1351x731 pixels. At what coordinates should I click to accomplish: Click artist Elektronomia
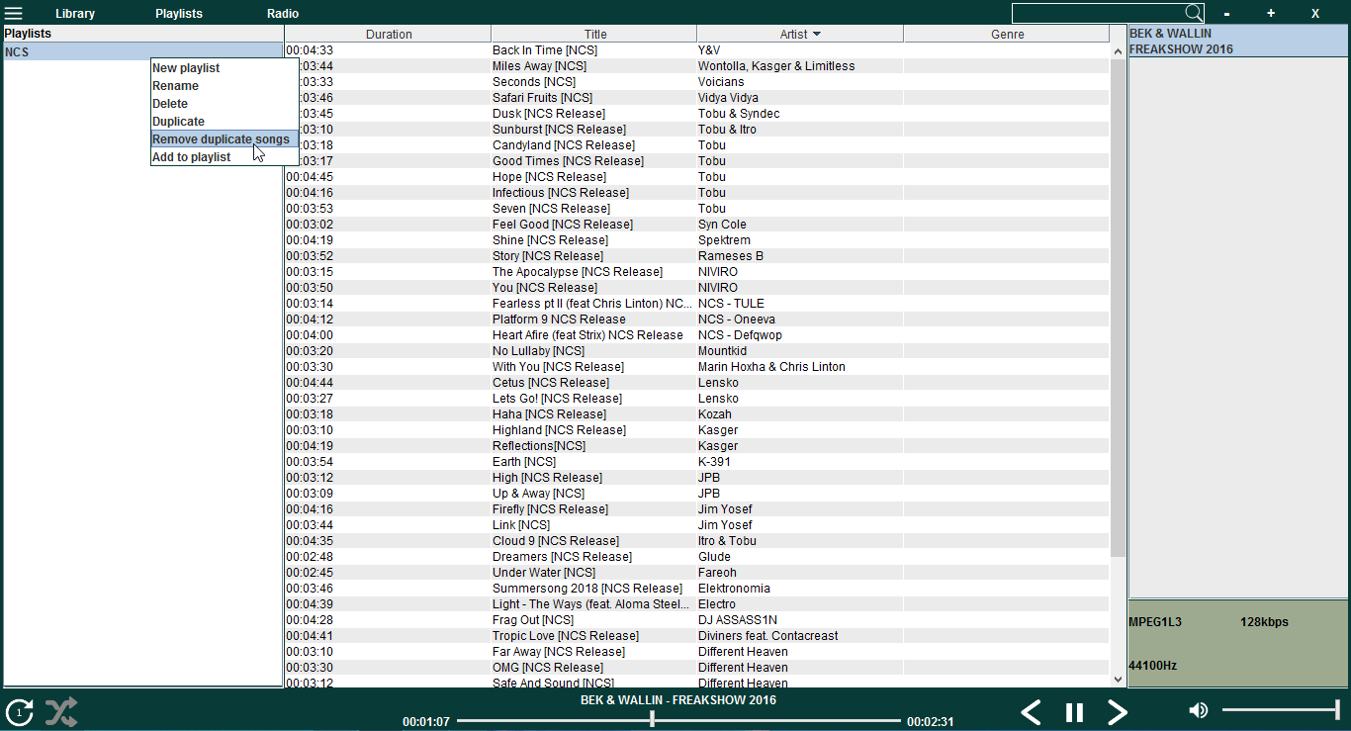coord(734,589)
